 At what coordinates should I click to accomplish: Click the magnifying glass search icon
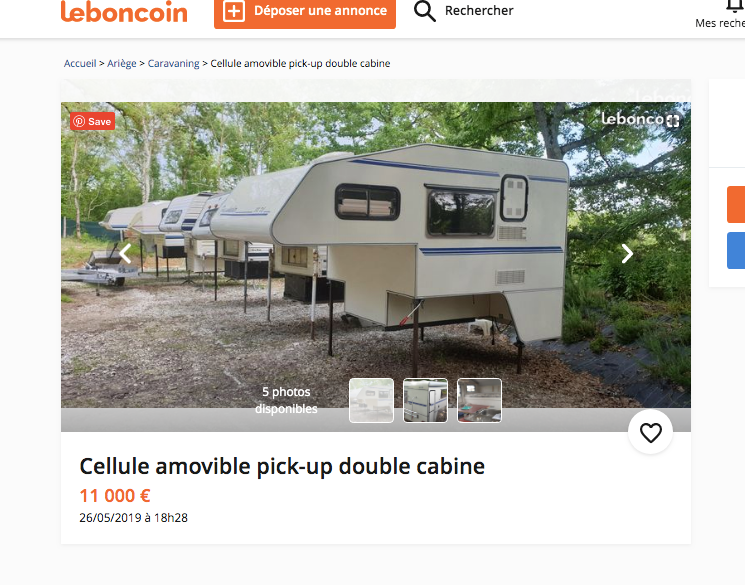click(424, 11)
